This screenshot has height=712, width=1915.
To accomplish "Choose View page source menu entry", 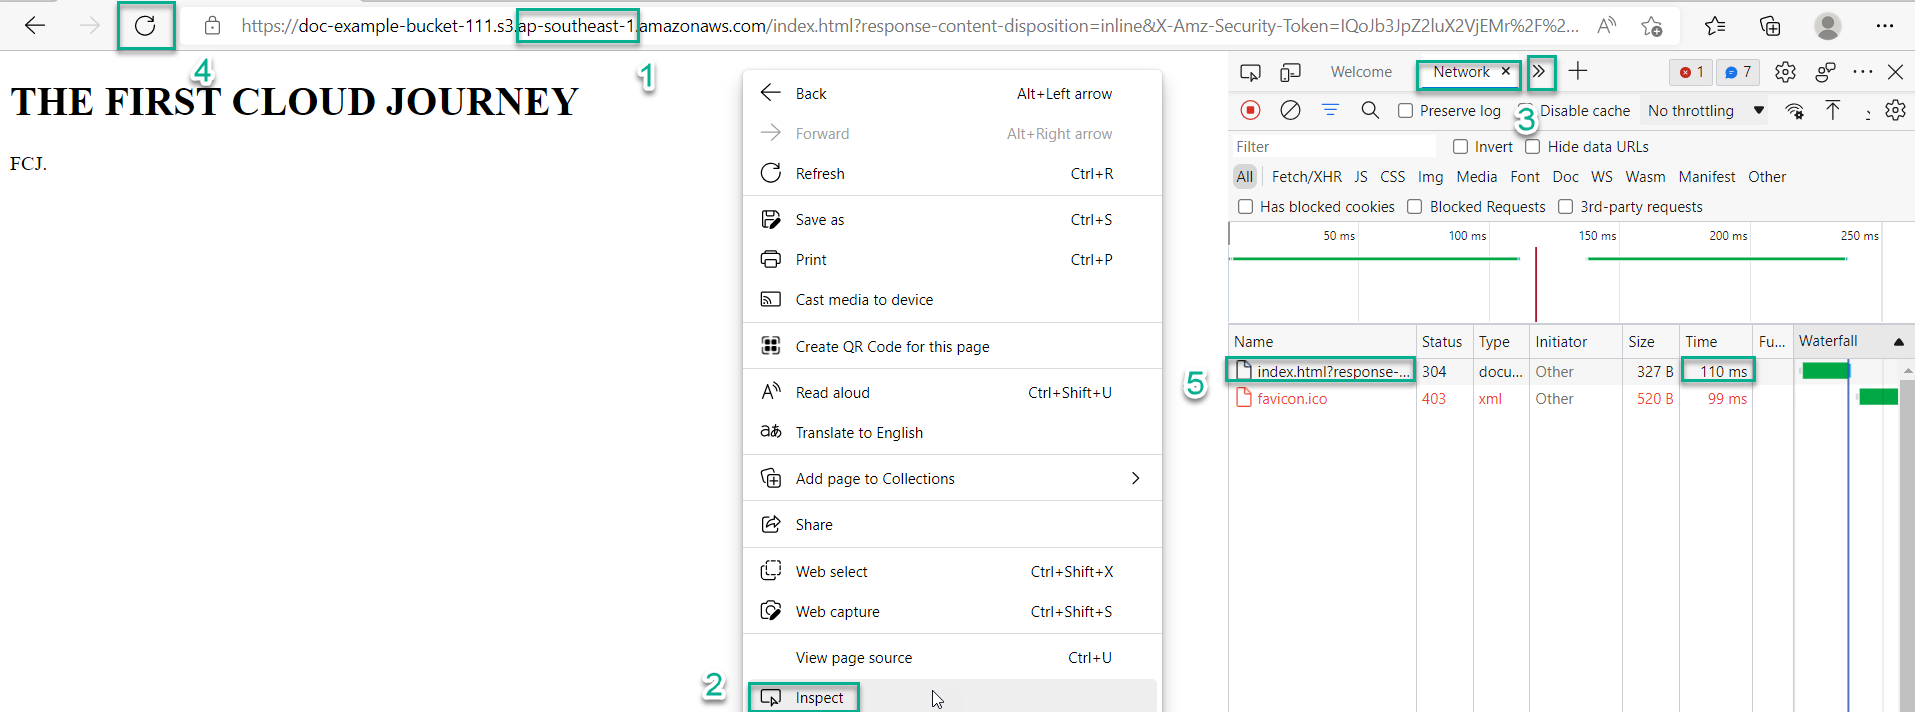I will (853, 657).
